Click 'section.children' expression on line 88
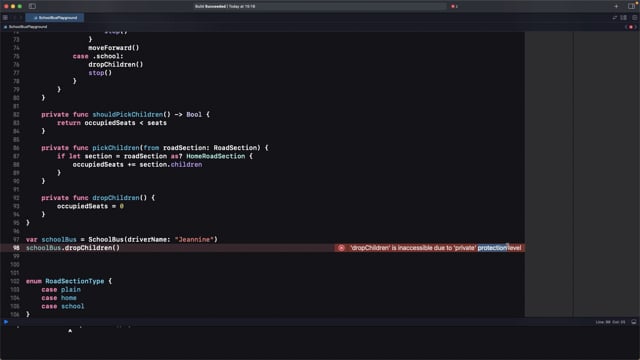Image resolution: width=640 pixels, height=360 pixels. (171, 164)
